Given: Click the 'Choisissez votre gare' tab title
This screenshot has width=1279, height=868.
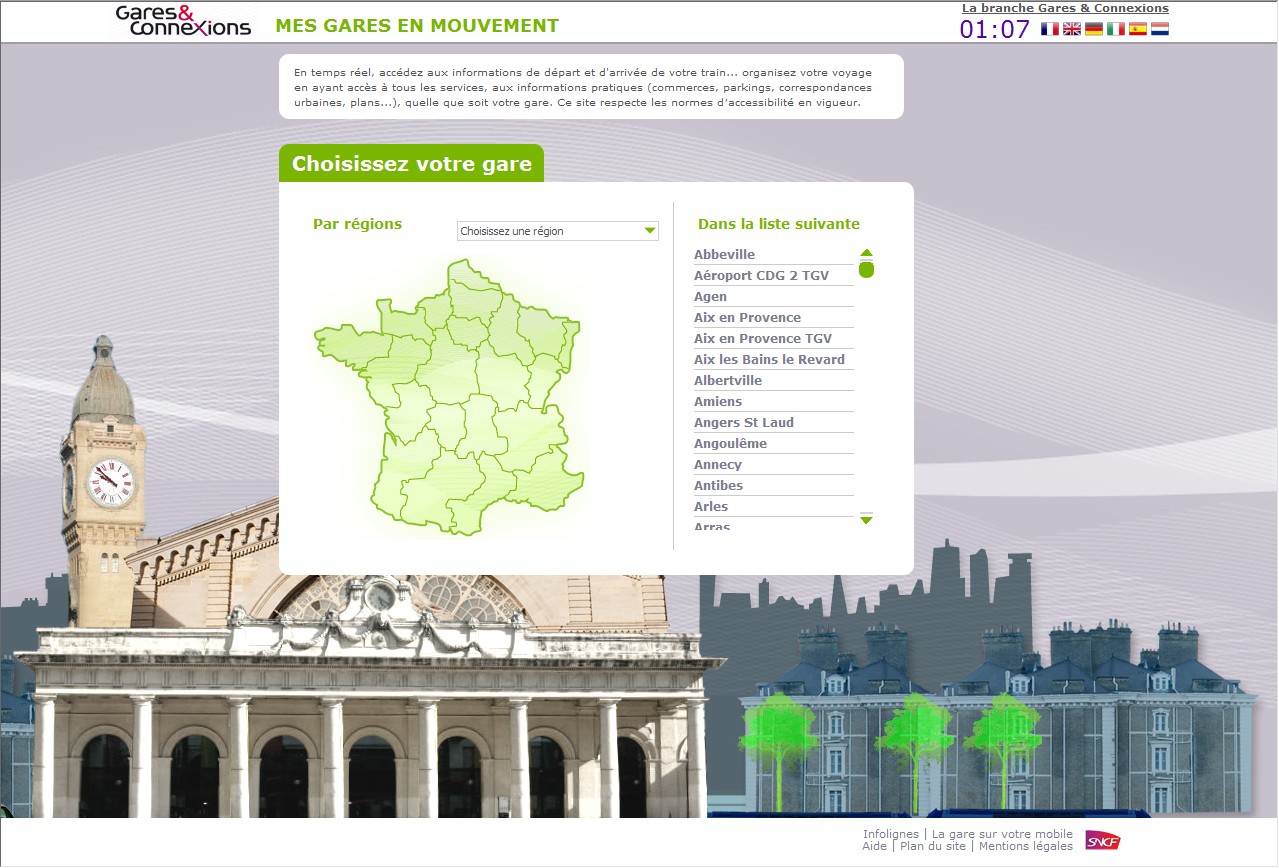Looking at the screenshot, I should (412, 164).
